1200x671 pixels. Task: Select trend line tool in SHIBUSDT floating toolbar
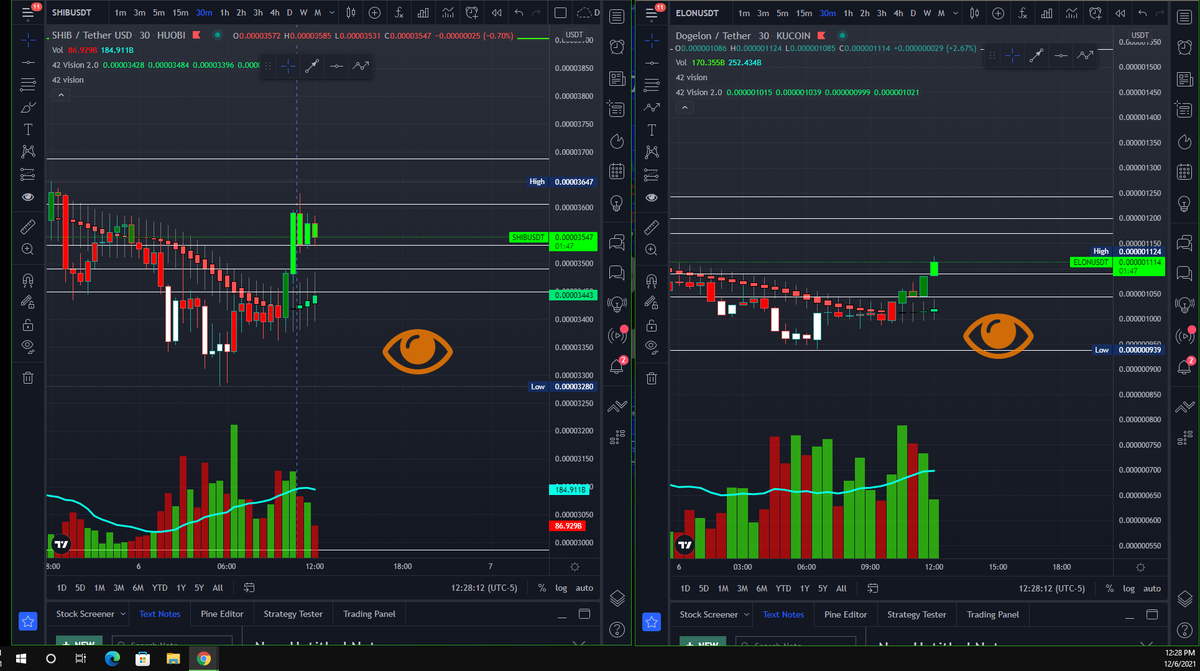pos(312,65)
